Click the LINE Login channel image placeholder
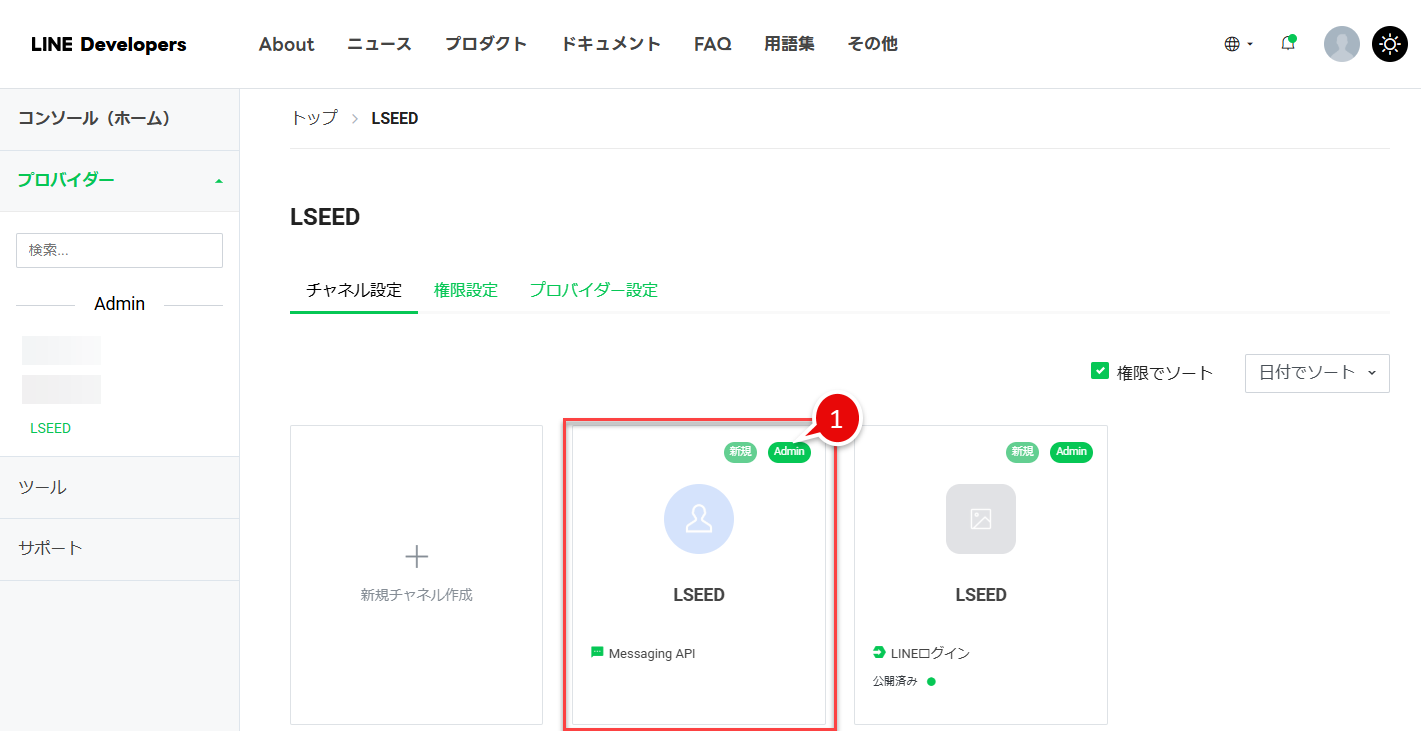Viewport: 1421px width, 731px height. coord(980,519)
